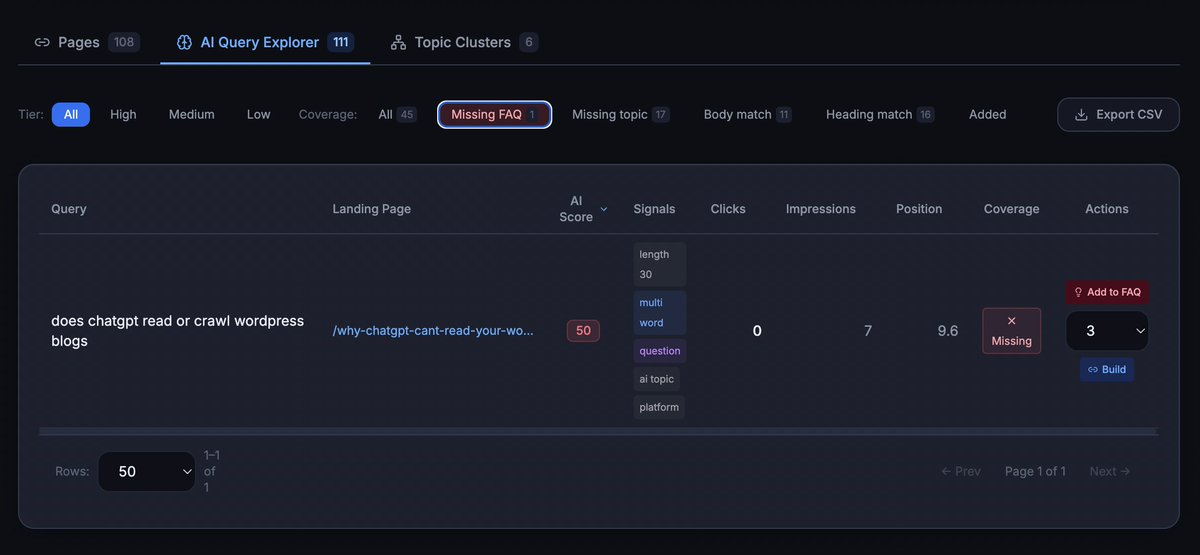Click the 1–1 of 1 row count
1200x555 pixels.
coord(211,471)
